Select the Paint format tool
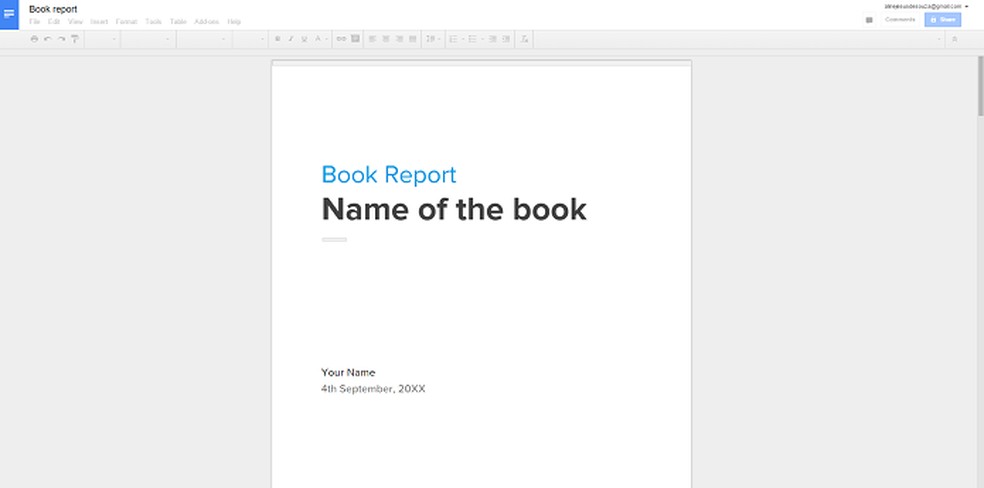The width and height of the screenshot is (984, 488). click(74, 39)
